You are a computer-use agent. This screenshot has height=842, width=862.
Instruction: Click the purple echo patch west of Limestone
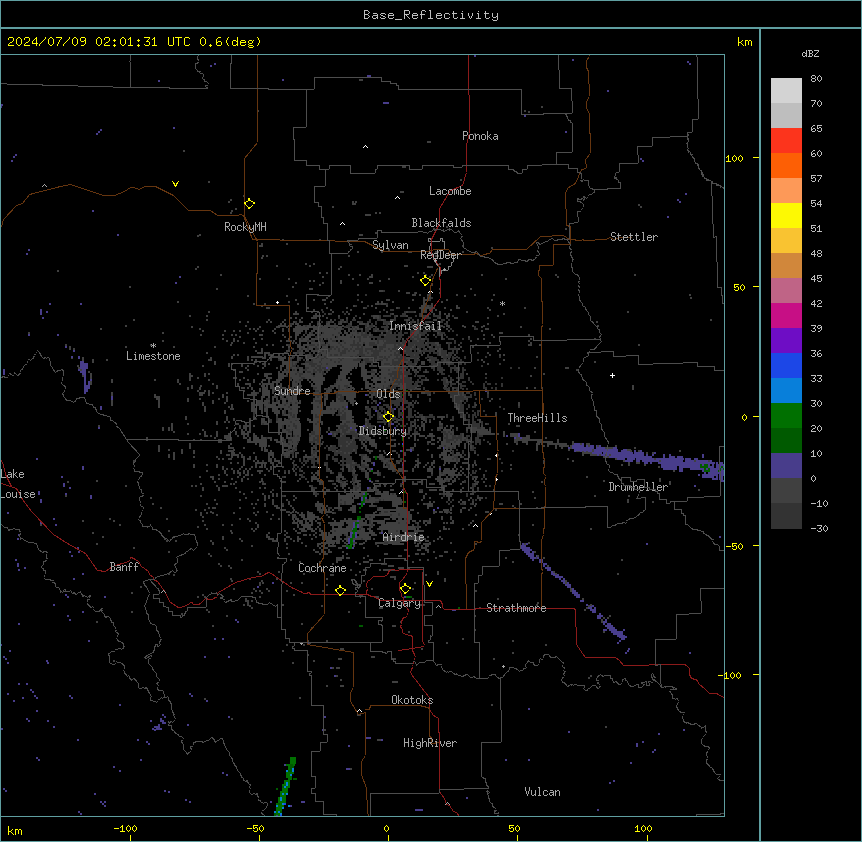pos(84,375)
